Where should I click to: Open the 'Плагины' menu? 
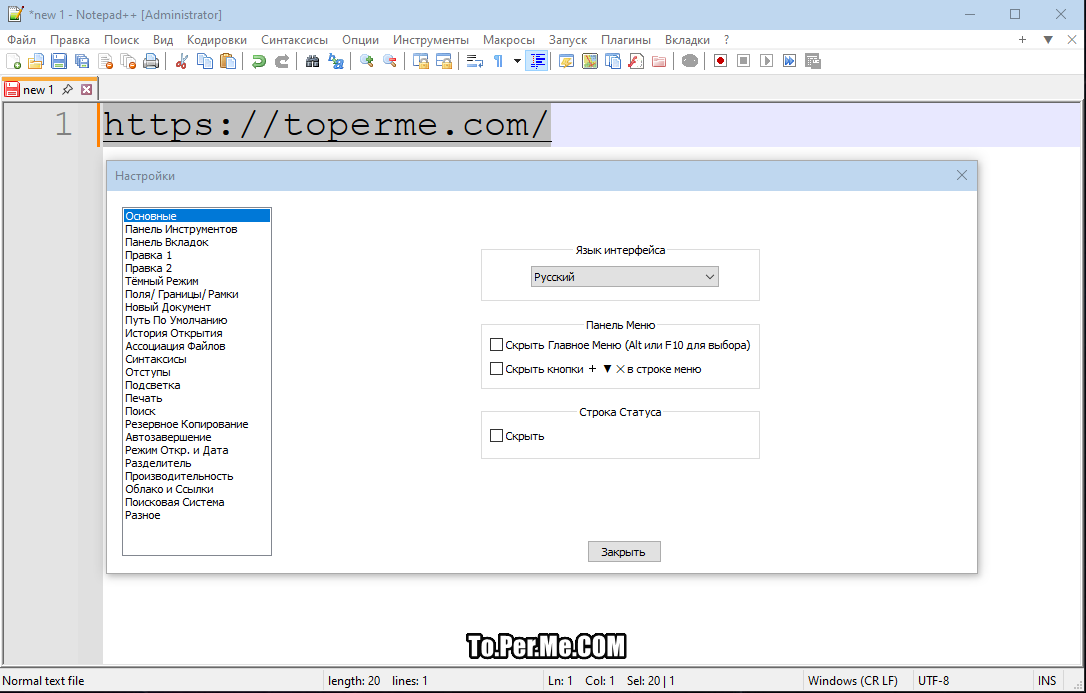coord(625,40)
